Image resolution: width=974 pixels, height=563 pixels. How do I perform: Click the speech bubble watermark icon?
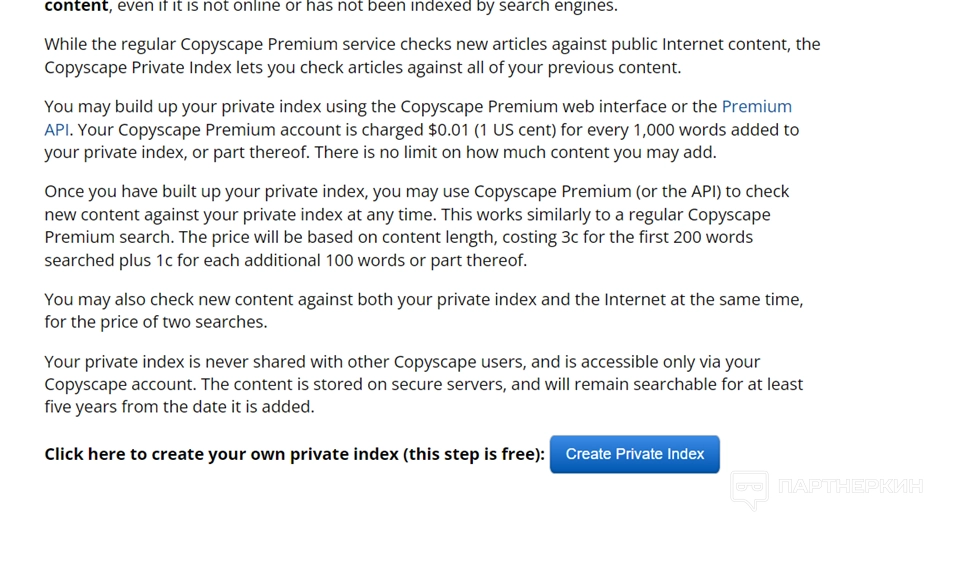(x=749, y=489)
